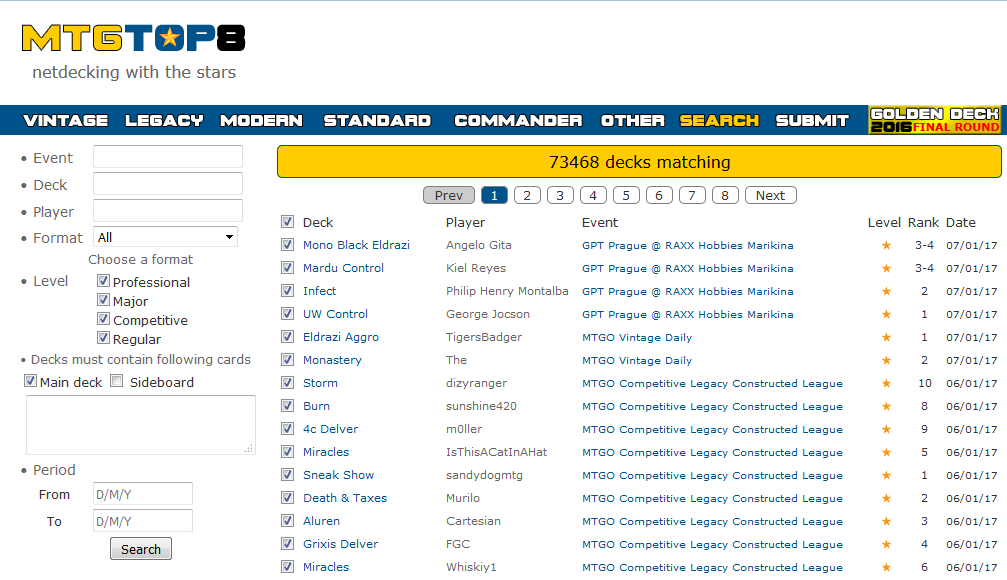This screenshot has width=1007, height=580.
Task: Uncheck the Professional level checkbox
Action: [103, 281]
